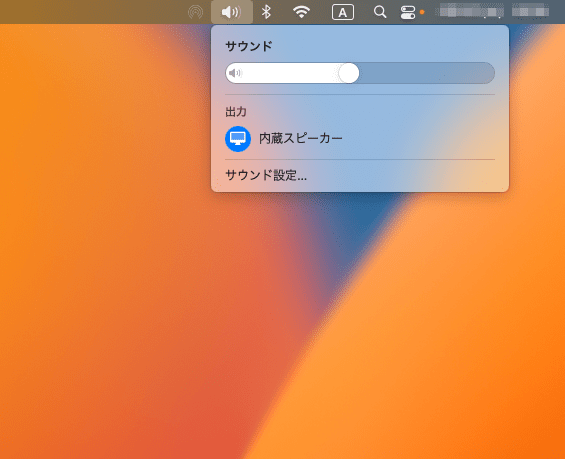Image resolution: width=565 pixels, height=459 pixels.
Task: Switch input source via the A icon
Action: [343, 12]
